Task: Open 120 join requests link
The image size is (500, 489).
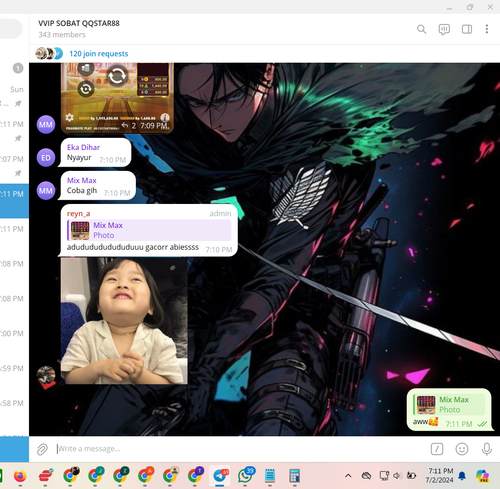Action: click(99, 54)
